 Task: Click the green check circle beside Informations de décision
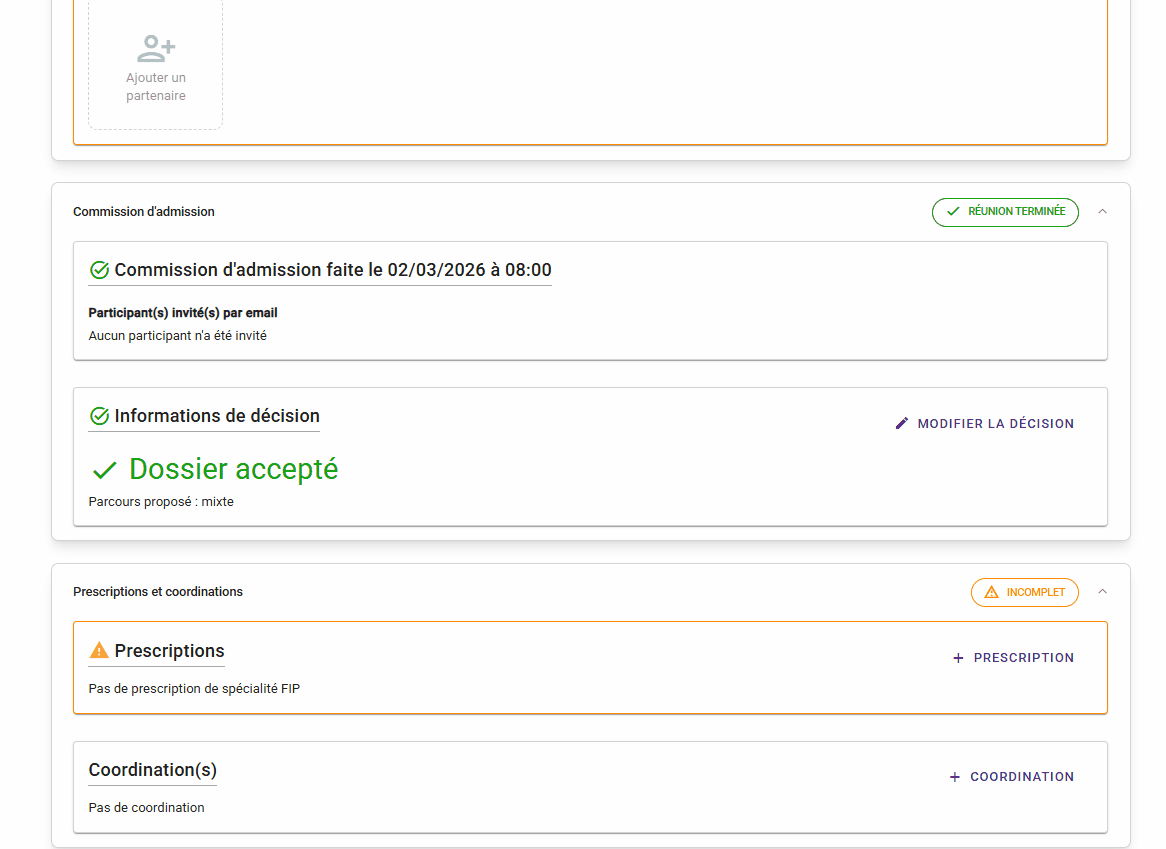click(99, 416)
